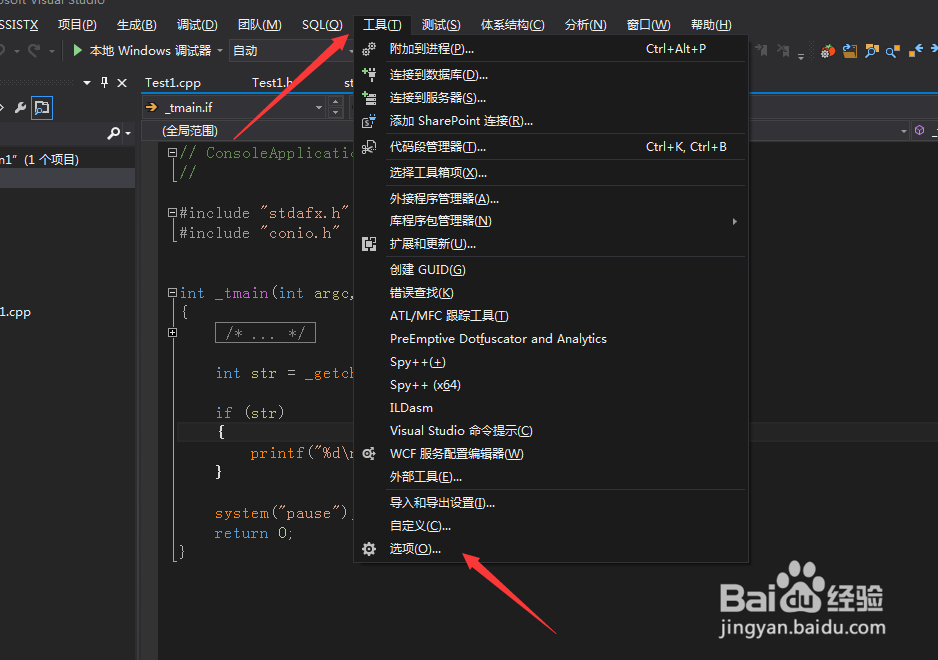Click the navigate-back arrow with orange square

915,51
